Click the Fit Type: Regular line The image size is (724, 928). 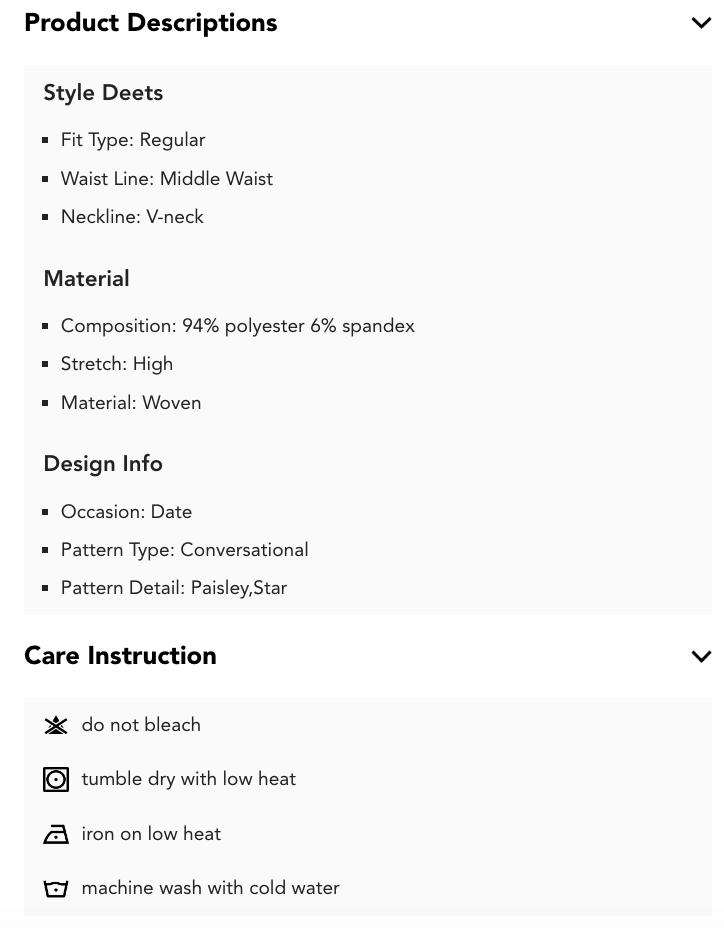coord(133,140)
